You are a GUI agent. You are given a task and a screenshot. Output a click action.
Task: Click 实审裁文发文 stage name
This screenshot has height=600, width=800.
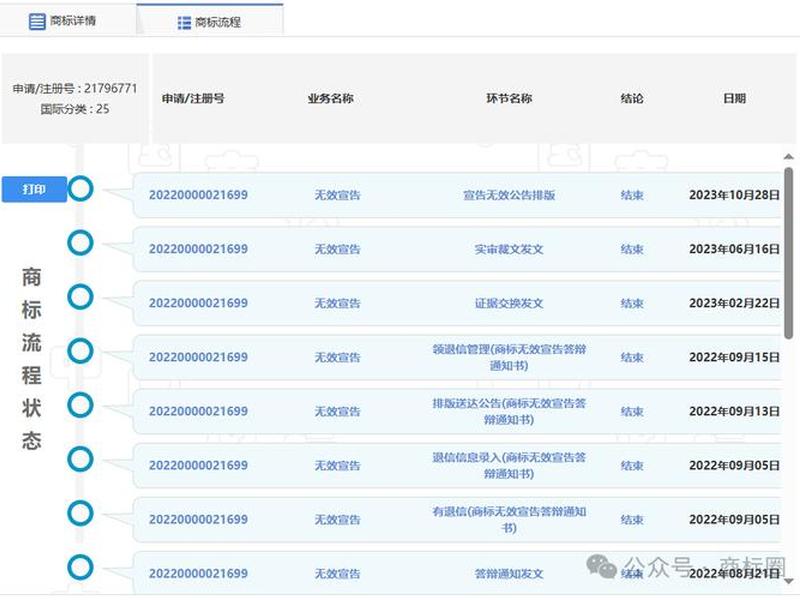[x=509, y=249]
